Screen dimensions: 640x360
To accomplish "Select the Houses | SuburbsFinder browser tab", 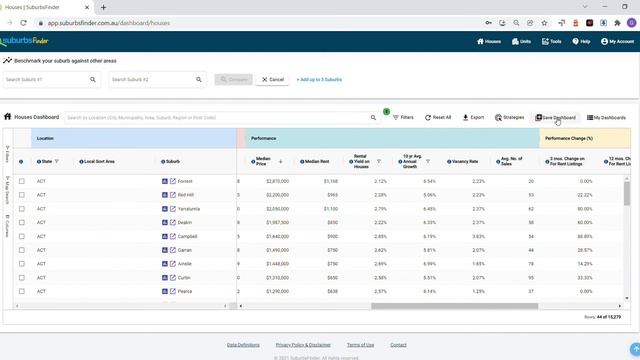I will [x=45, y=7].
